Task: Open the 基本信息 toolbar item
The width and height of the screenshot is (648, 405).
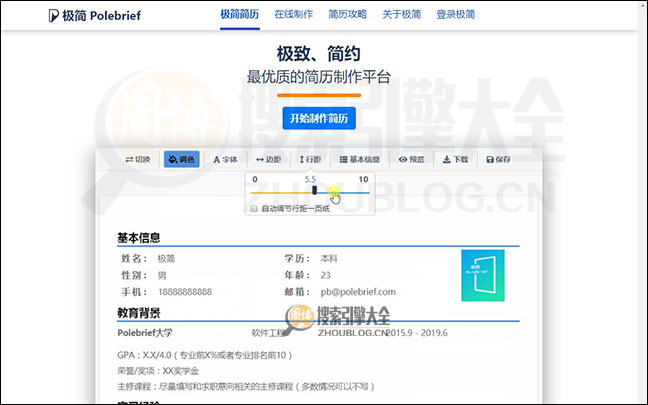Action: [360, 159]
